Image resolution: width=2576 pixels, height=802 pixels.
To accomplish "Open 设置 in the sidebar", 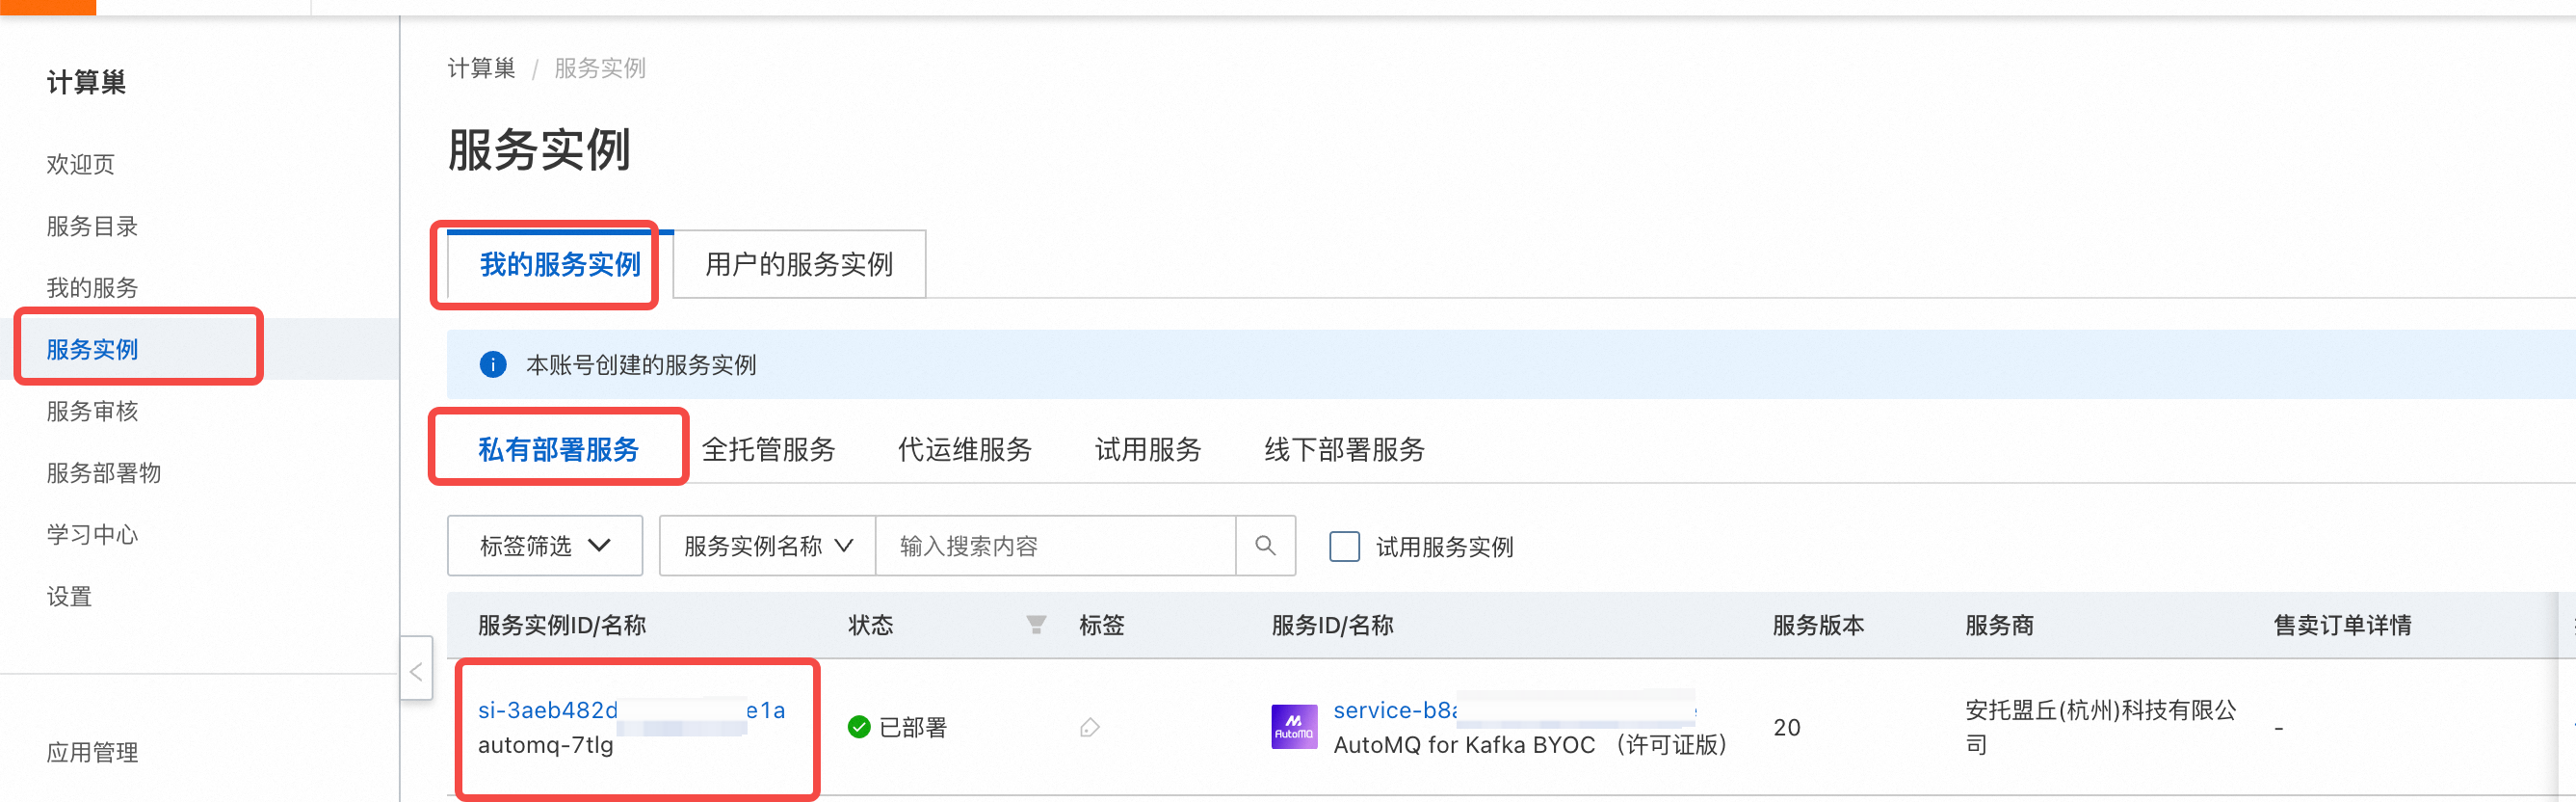I will point(69,597).
